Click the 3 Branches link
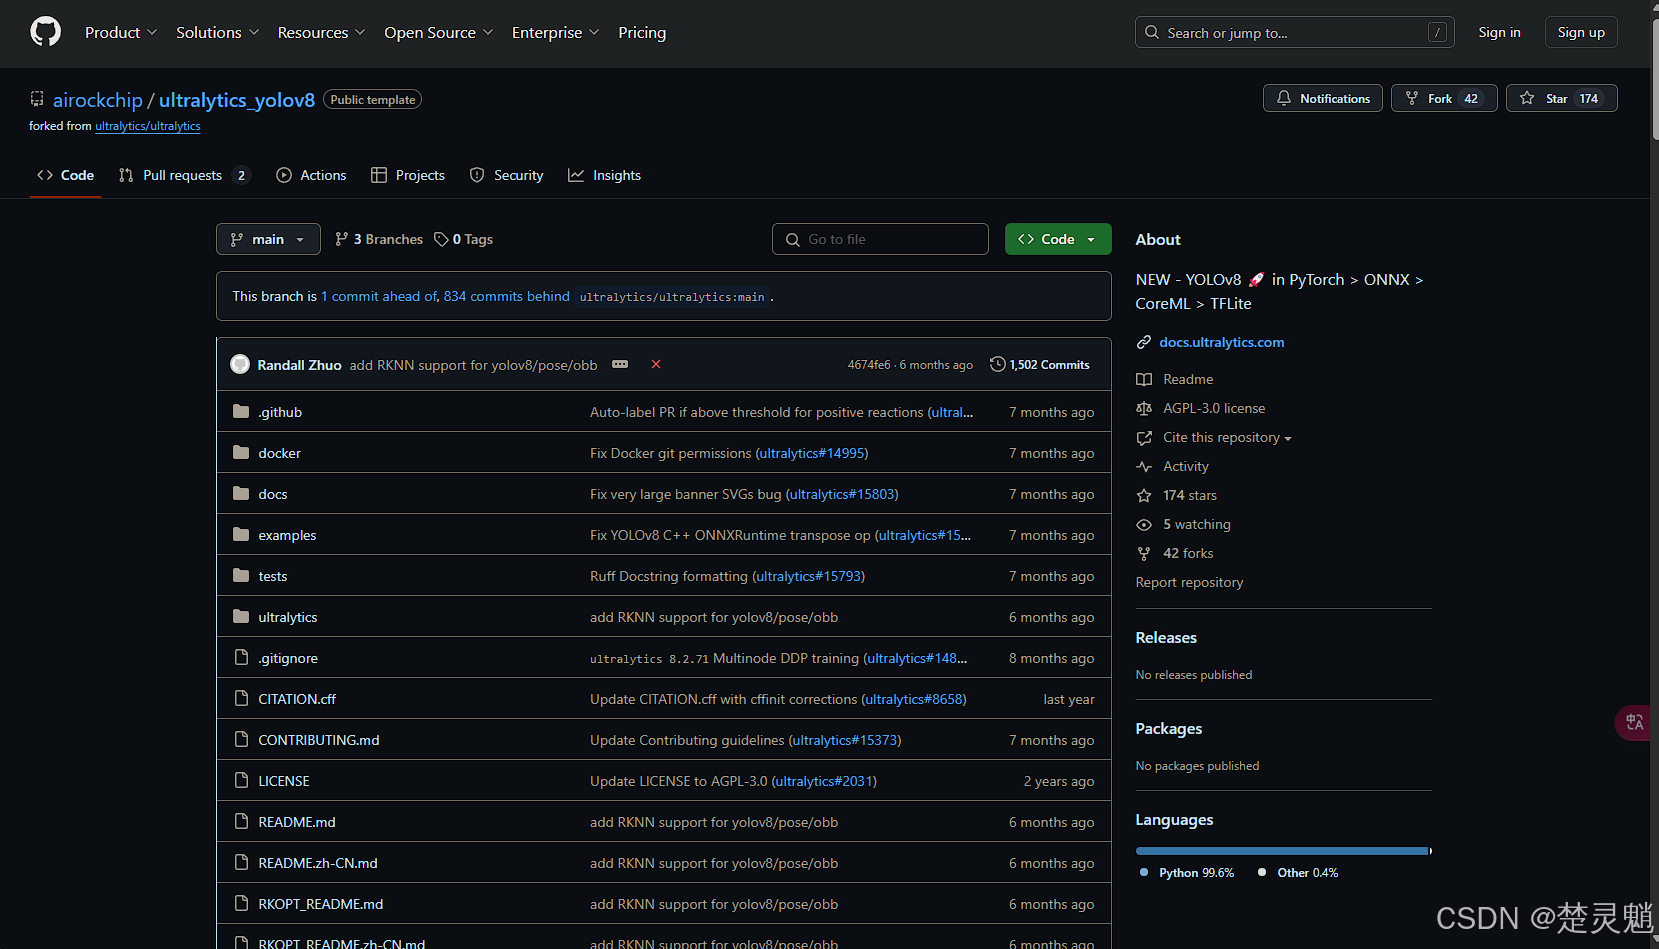 tap(379, 239)
